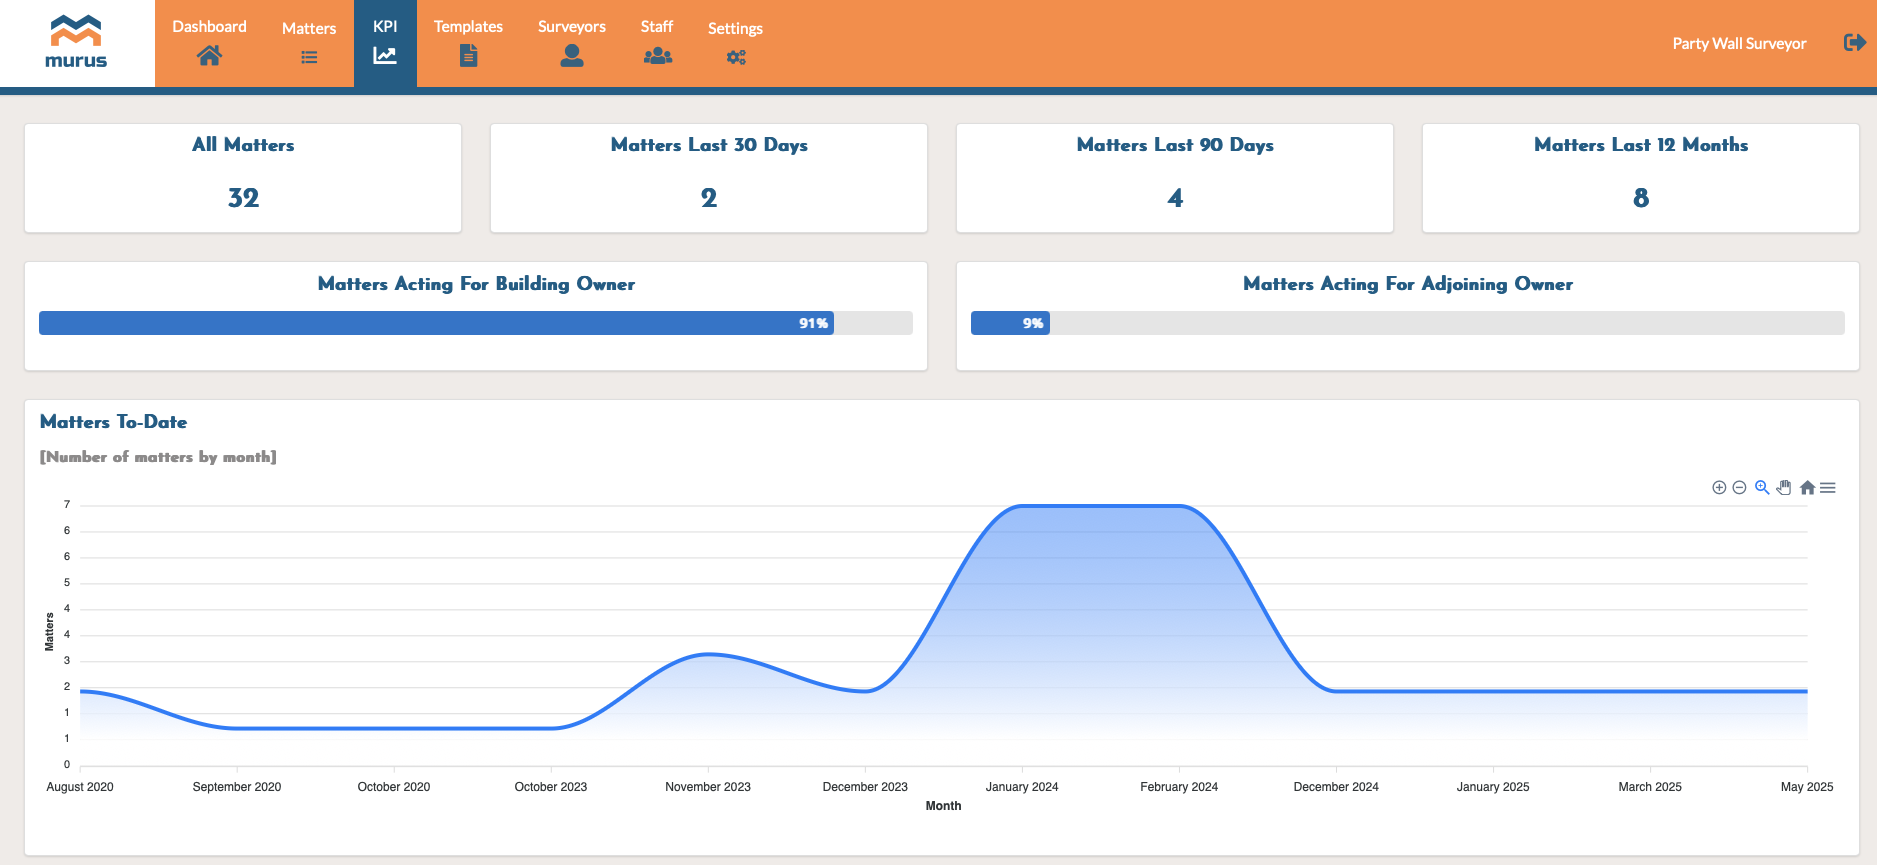Open the chart hamburger export menu
Viewport: 1877px width, 865px height.
point(1828,488)
